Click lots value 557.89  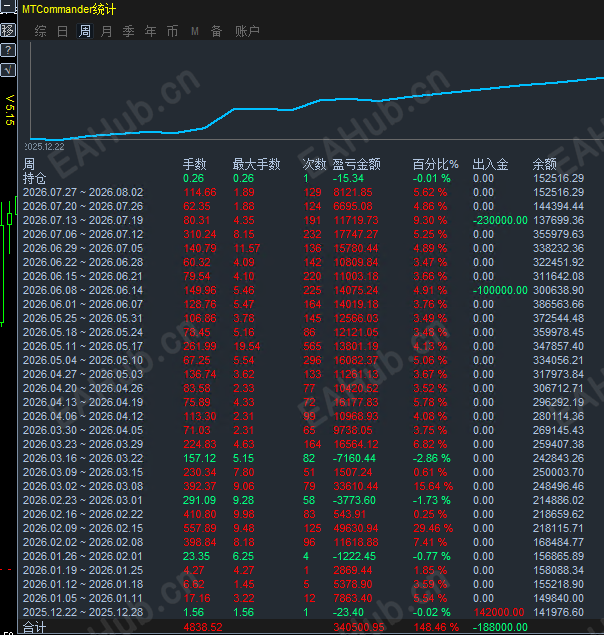tap(200, 528)
